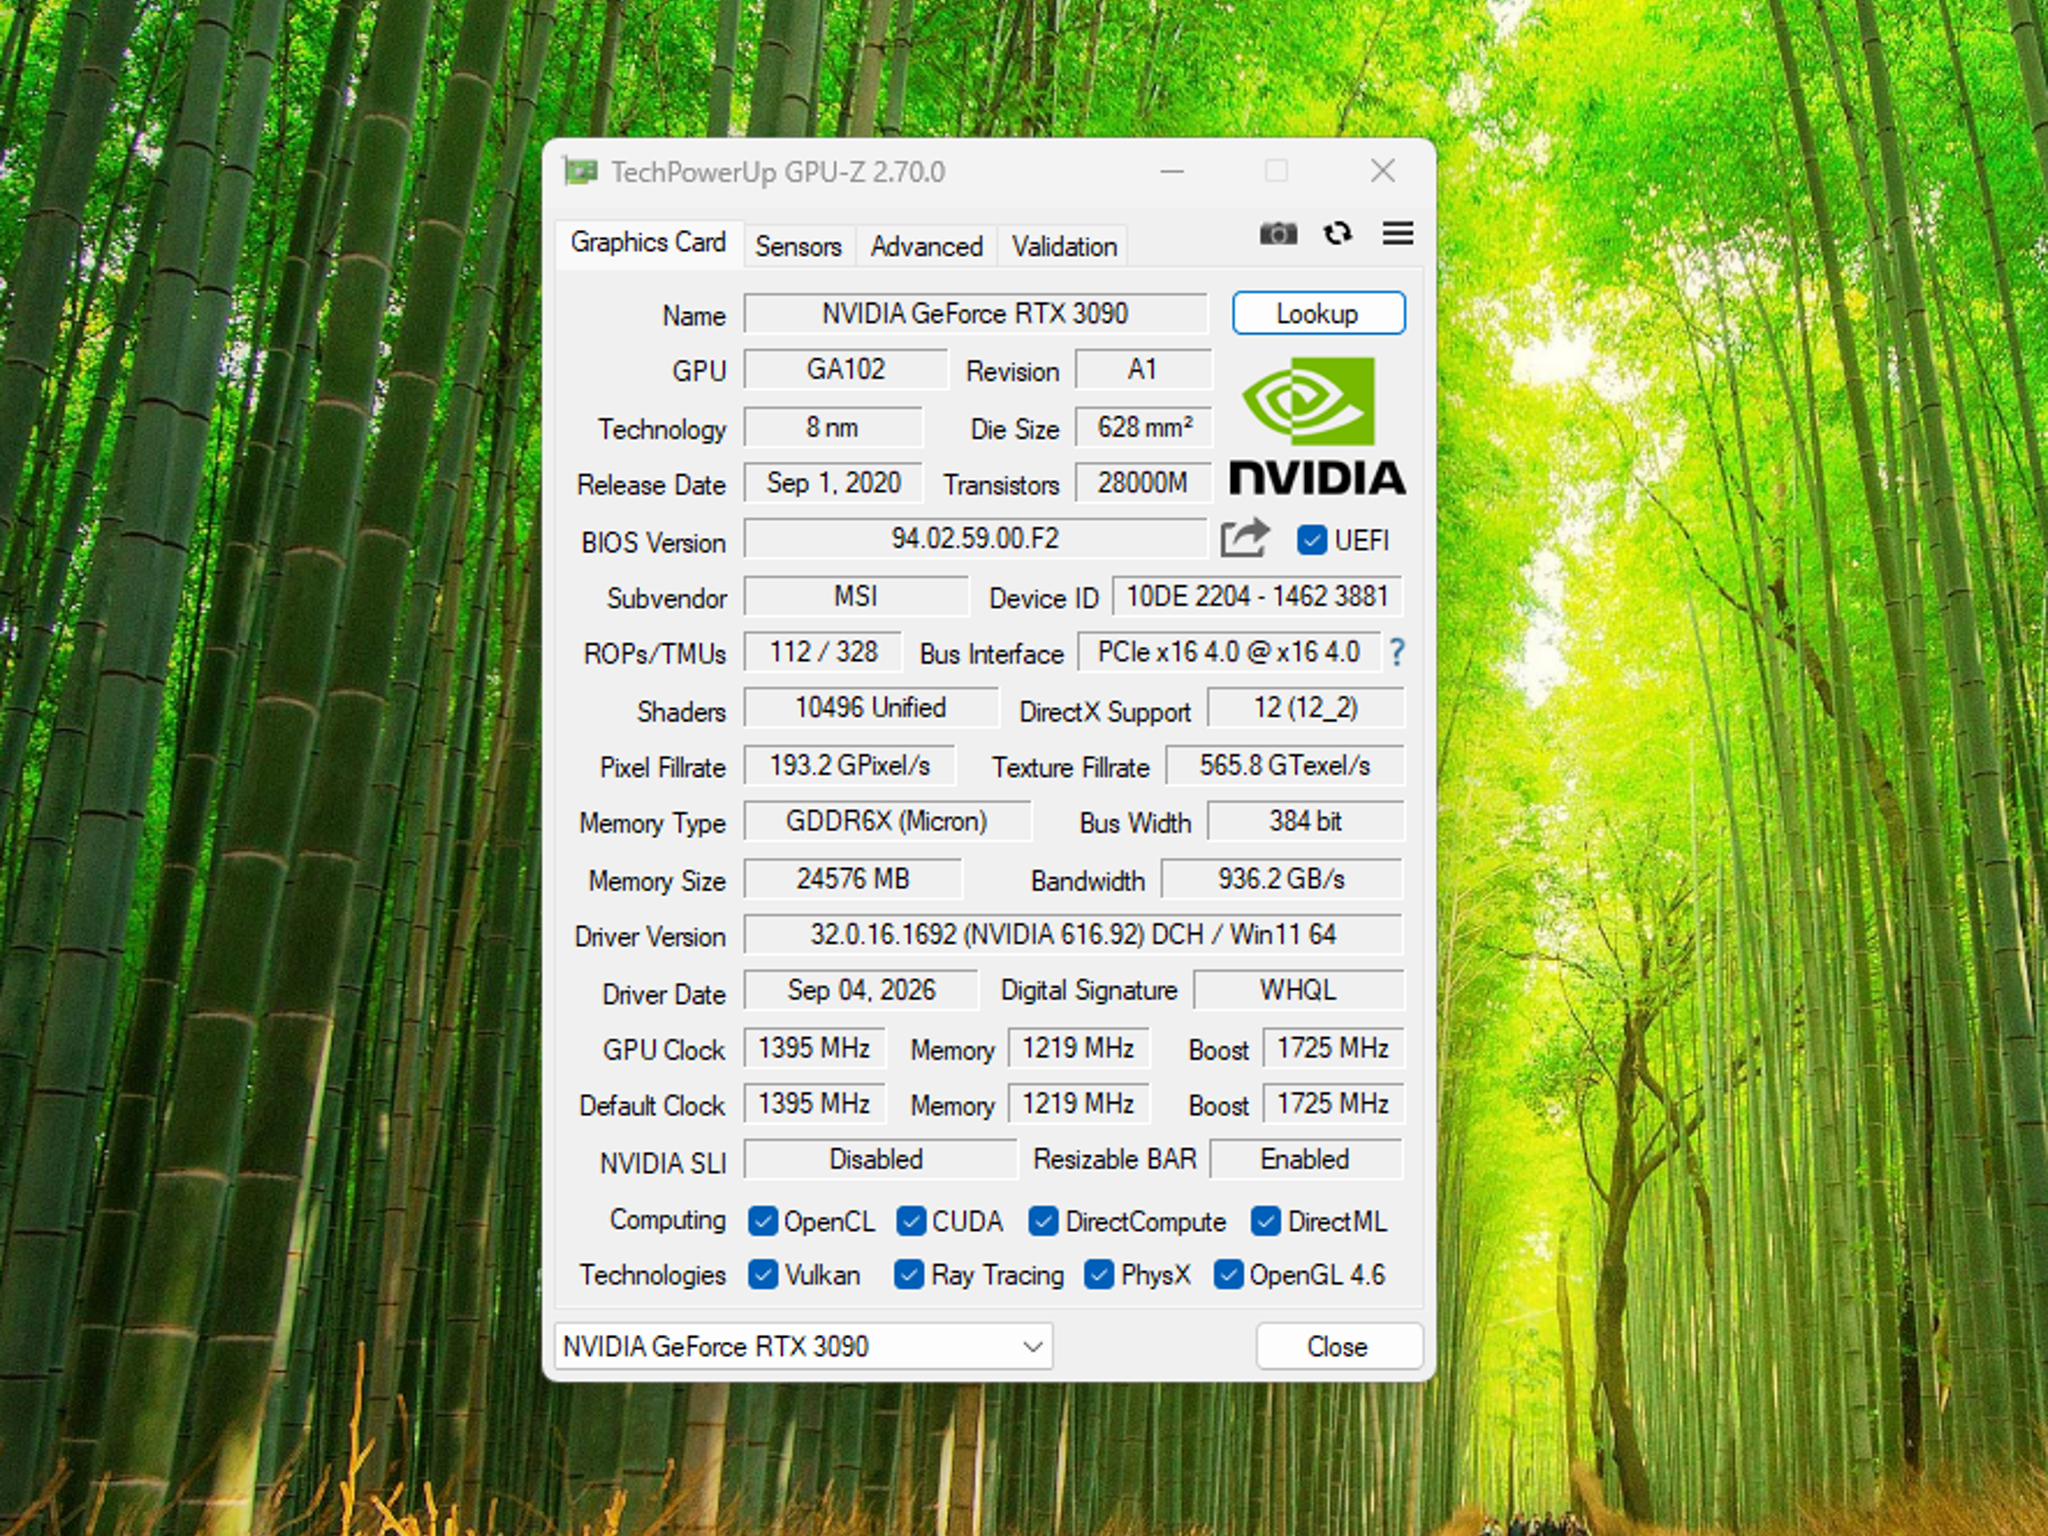Image resolution: width=2048 pixels, height=1536 pixels.
Task: Toggle the Vulkan checkbox
Action: pyautogui.click(x=762, y=1275)
